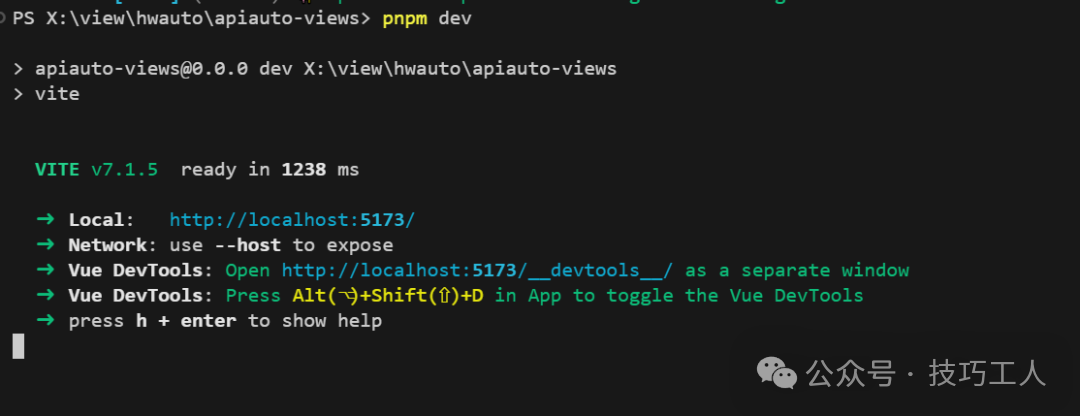This screenshot has height=416, width=1080.
Task: Click the yellow Alt+Shift+D shortcut text
Action: click(388, 296)
